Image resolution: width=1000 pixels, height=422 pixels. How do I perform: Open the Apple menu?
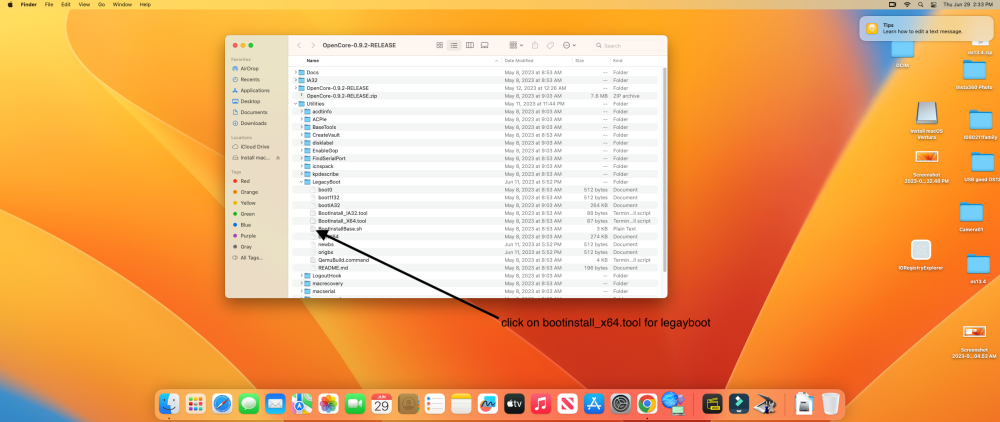[x=10, y=4]
